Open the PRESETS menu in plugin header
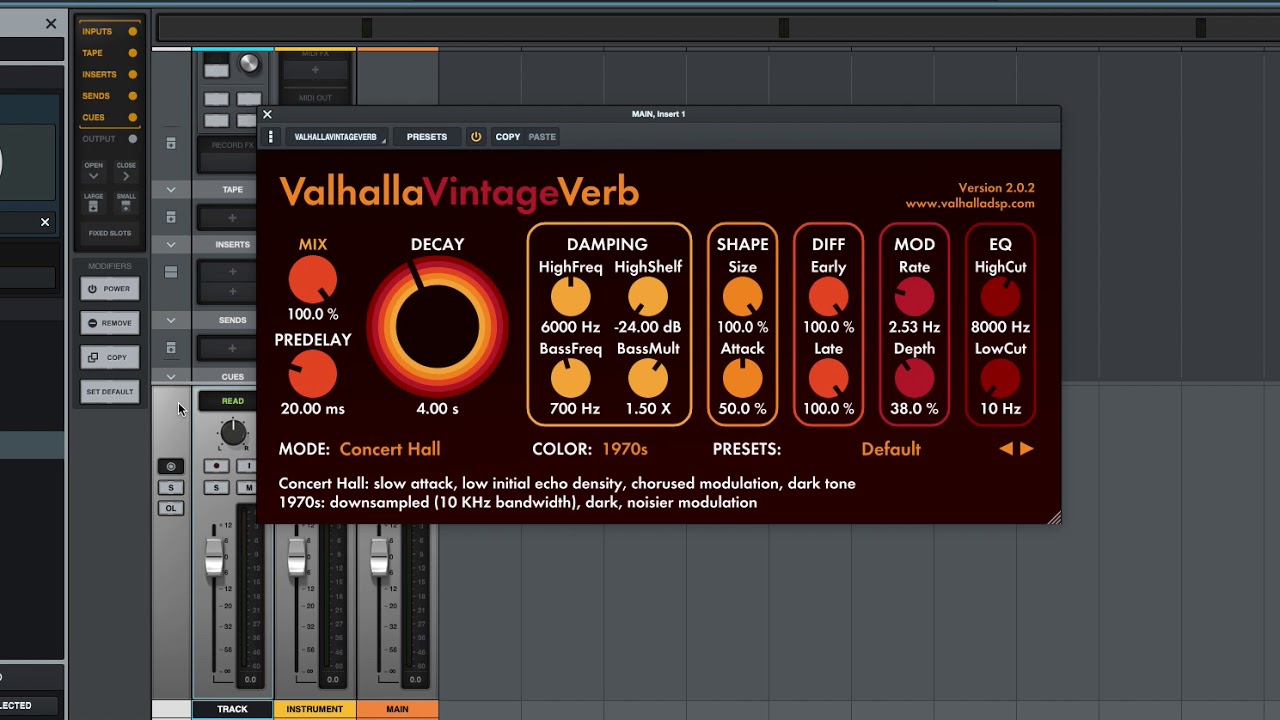 pyautogui.click(x=427, y=137)
